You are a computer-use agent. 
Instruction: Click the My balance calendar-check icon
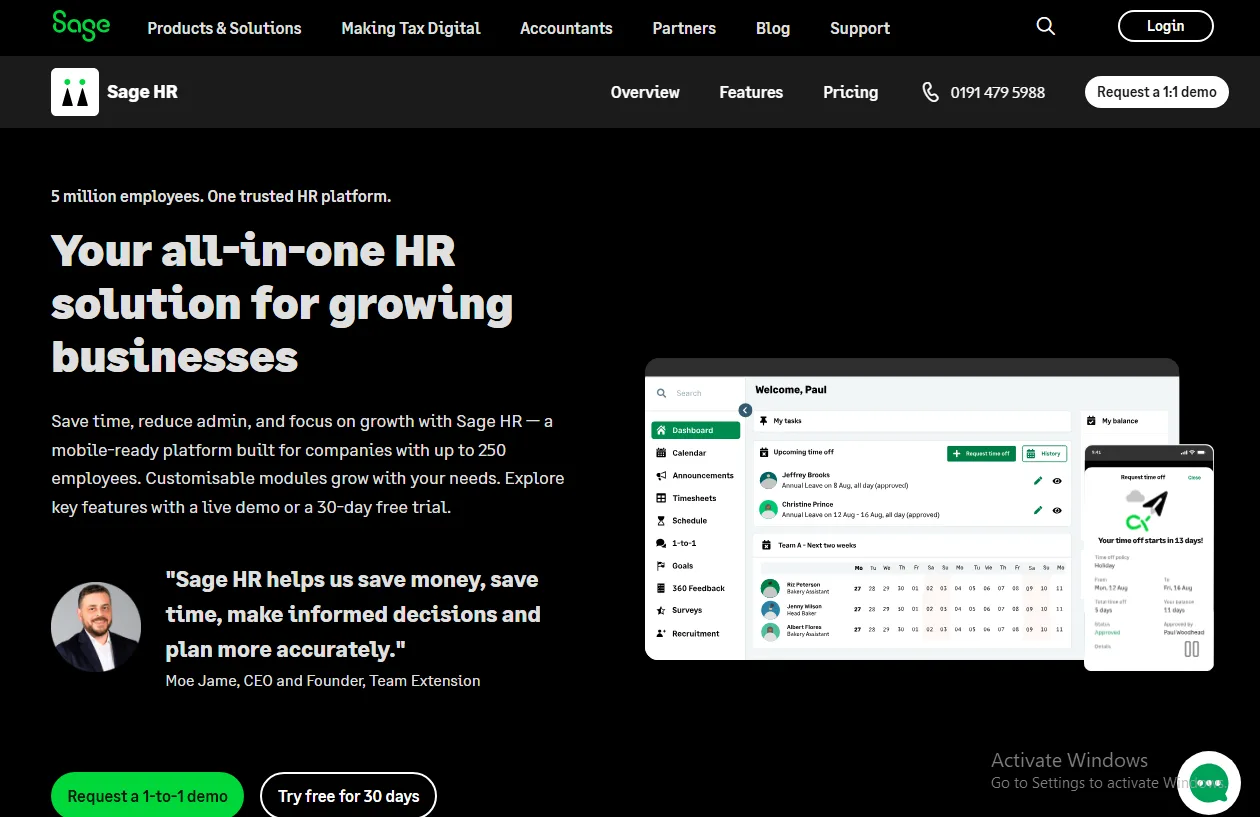click(1092, 421)
